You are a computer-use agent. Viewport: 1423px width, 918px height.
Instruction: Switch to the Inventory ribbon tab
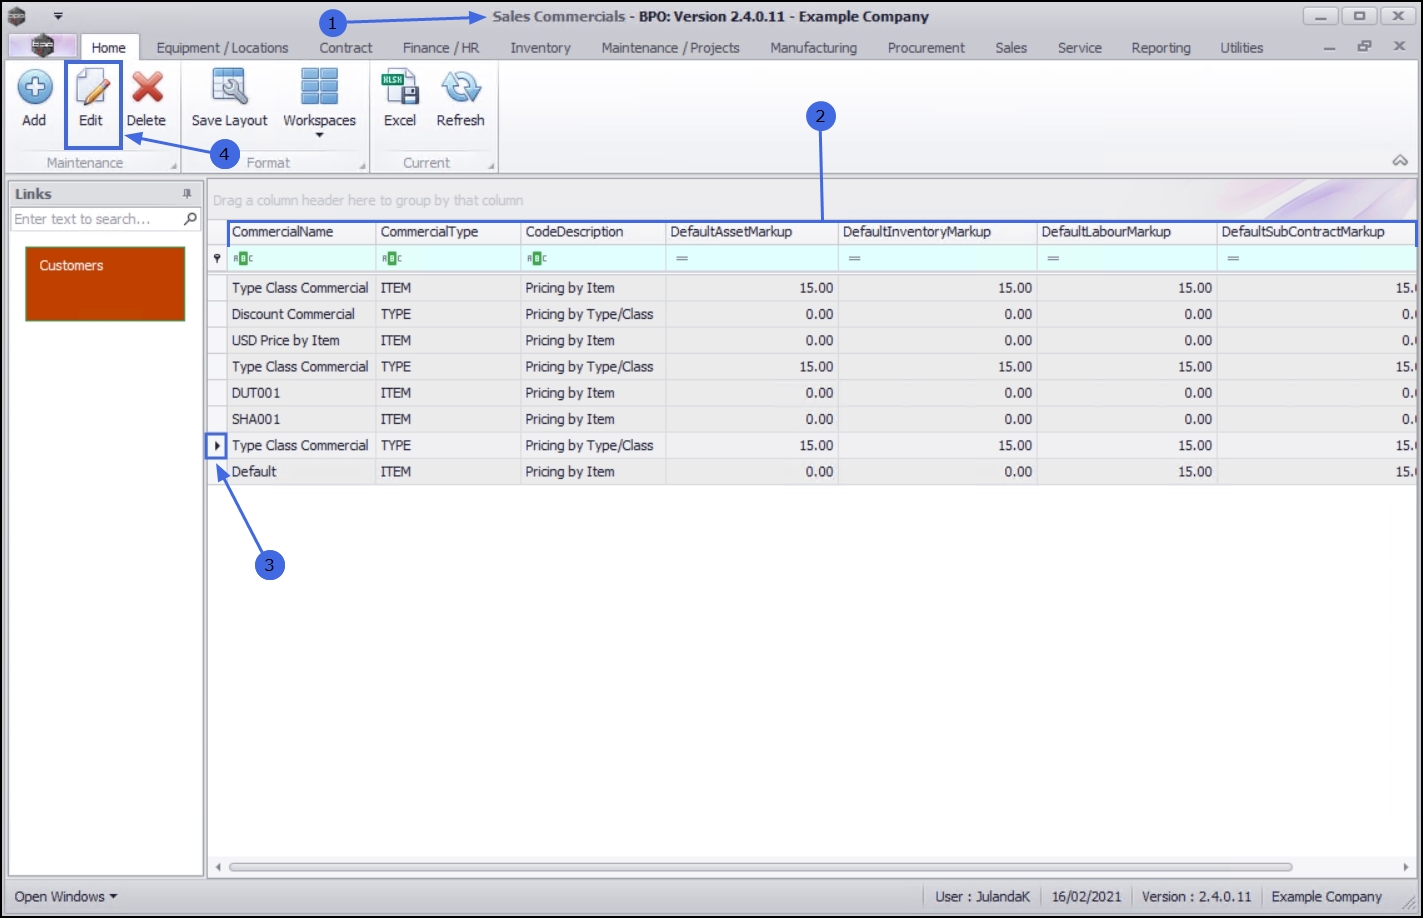540,47
